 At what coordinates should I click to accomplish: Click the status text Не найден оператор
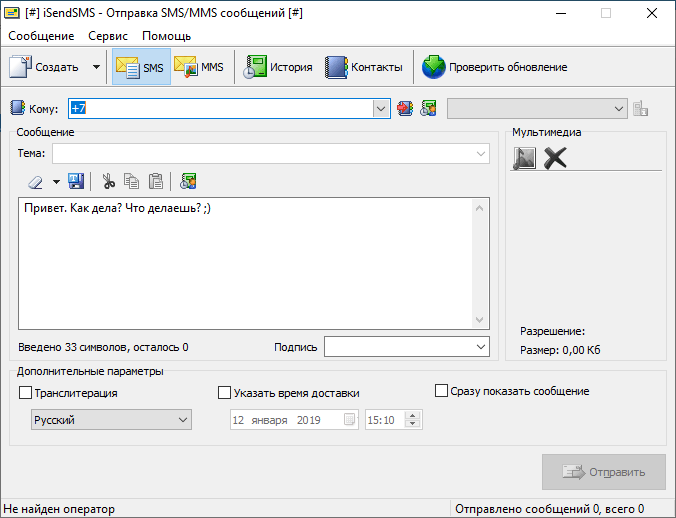[59, 509]
